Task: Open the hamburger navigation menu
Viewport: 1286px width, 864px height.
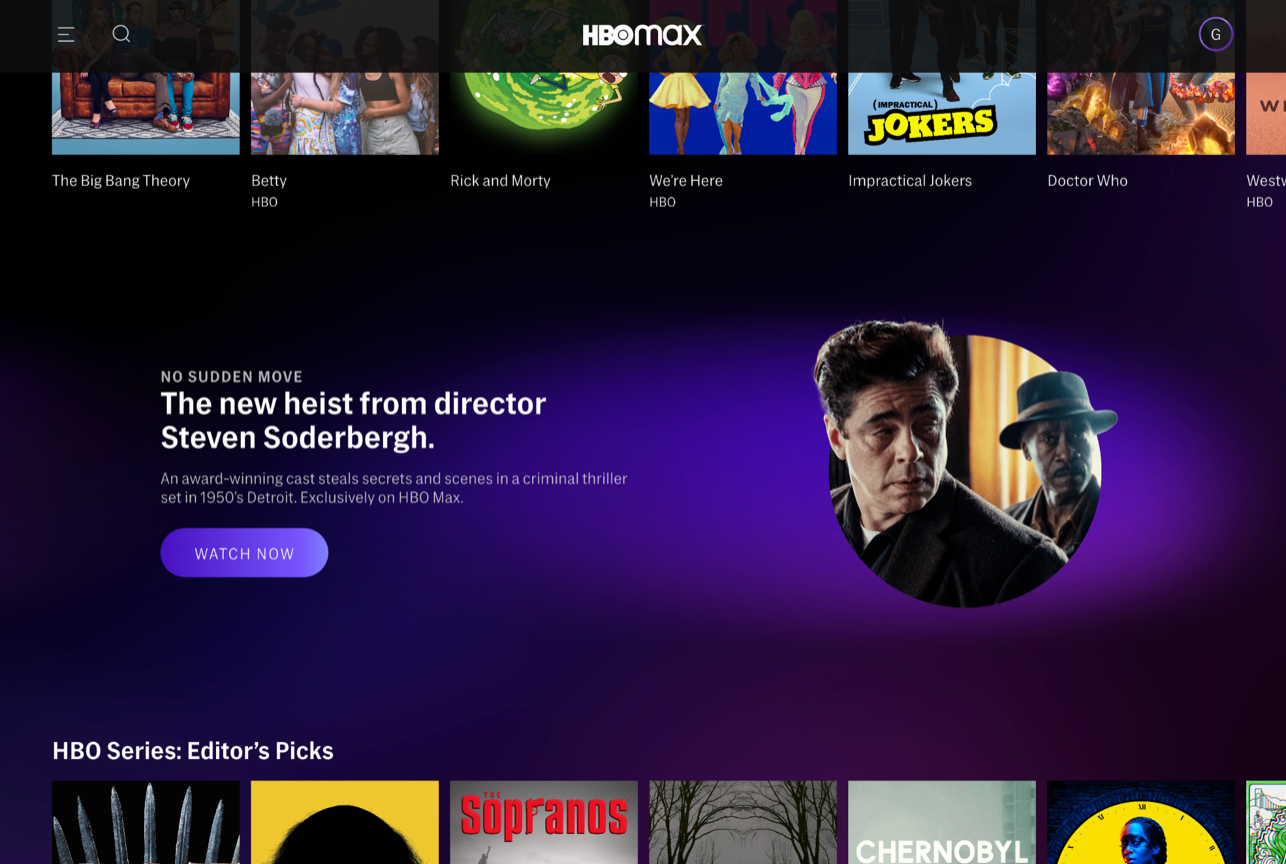Action: (x=66, y=35)
